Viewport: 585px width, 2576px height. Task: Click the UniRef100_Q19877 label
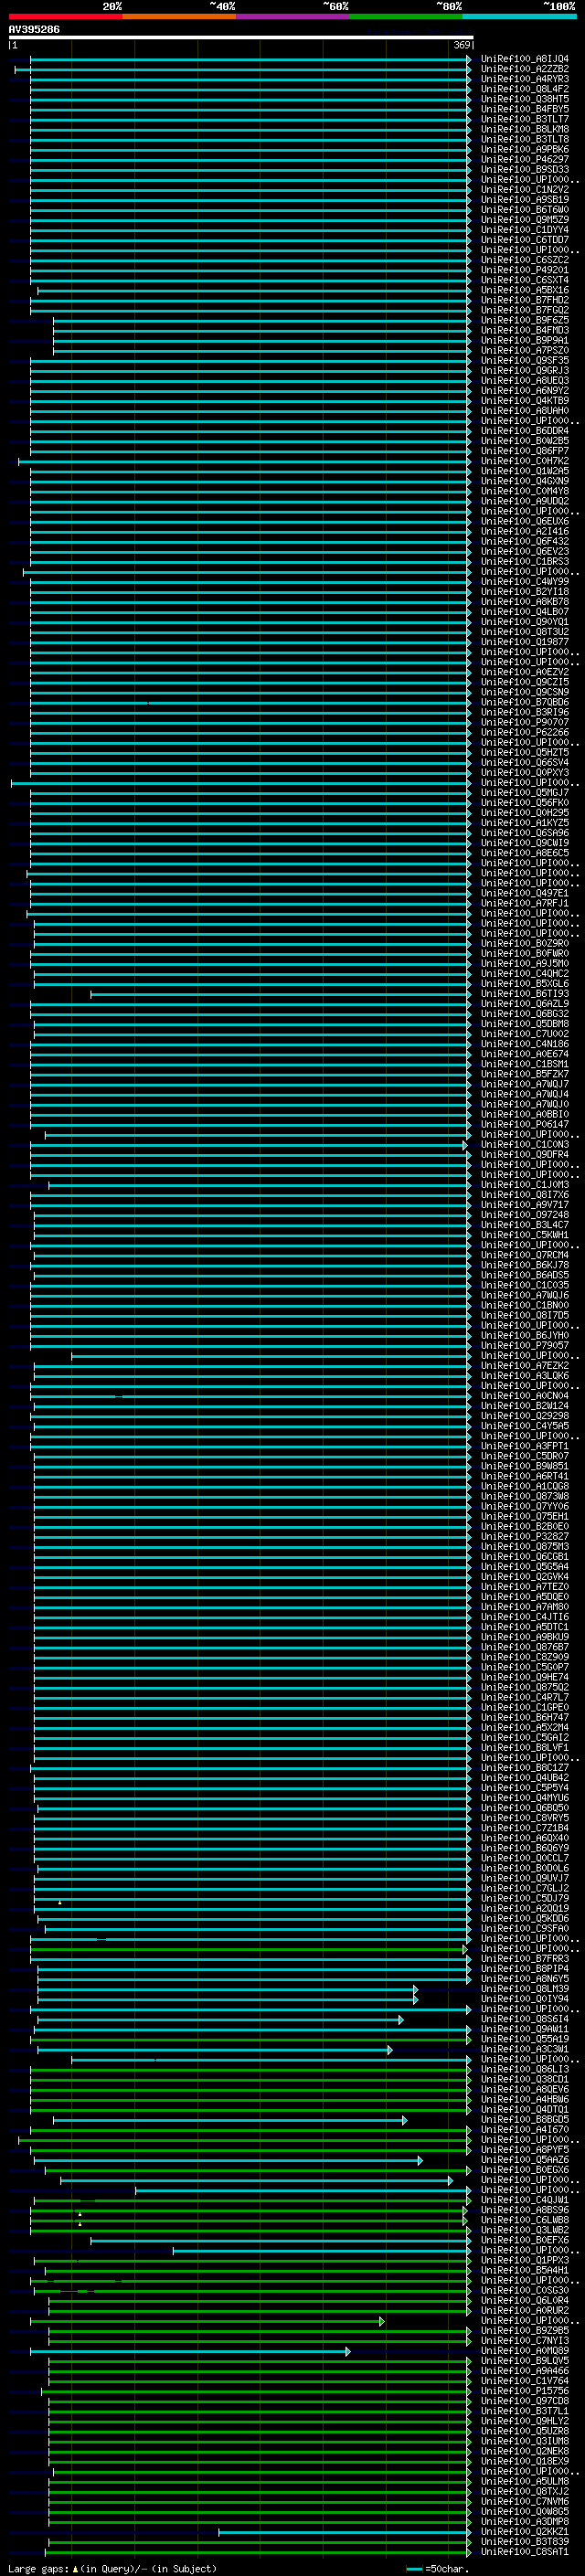[525, 642]
